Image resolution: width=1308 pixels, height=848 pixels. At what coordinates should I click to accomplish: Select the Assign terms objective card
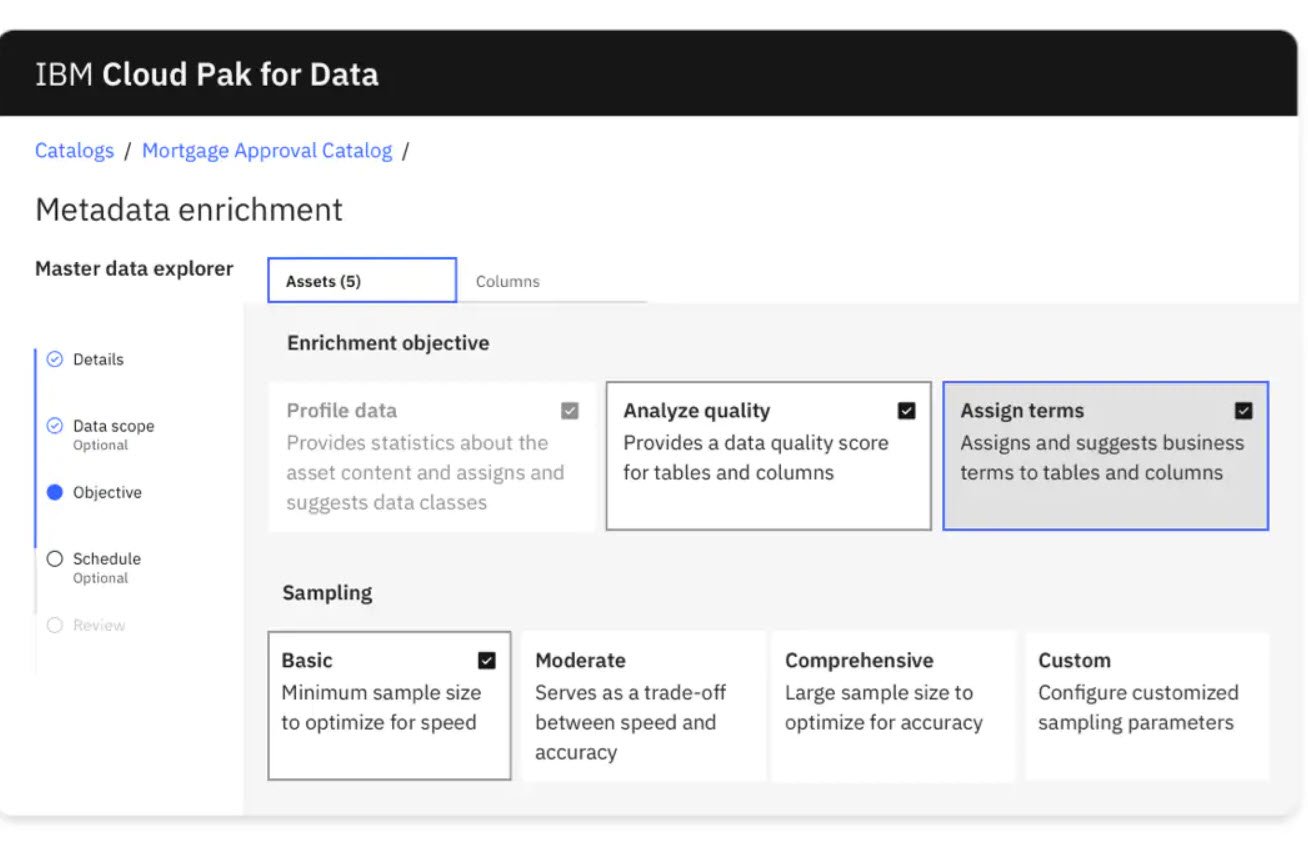click(x=1106, y=456)
